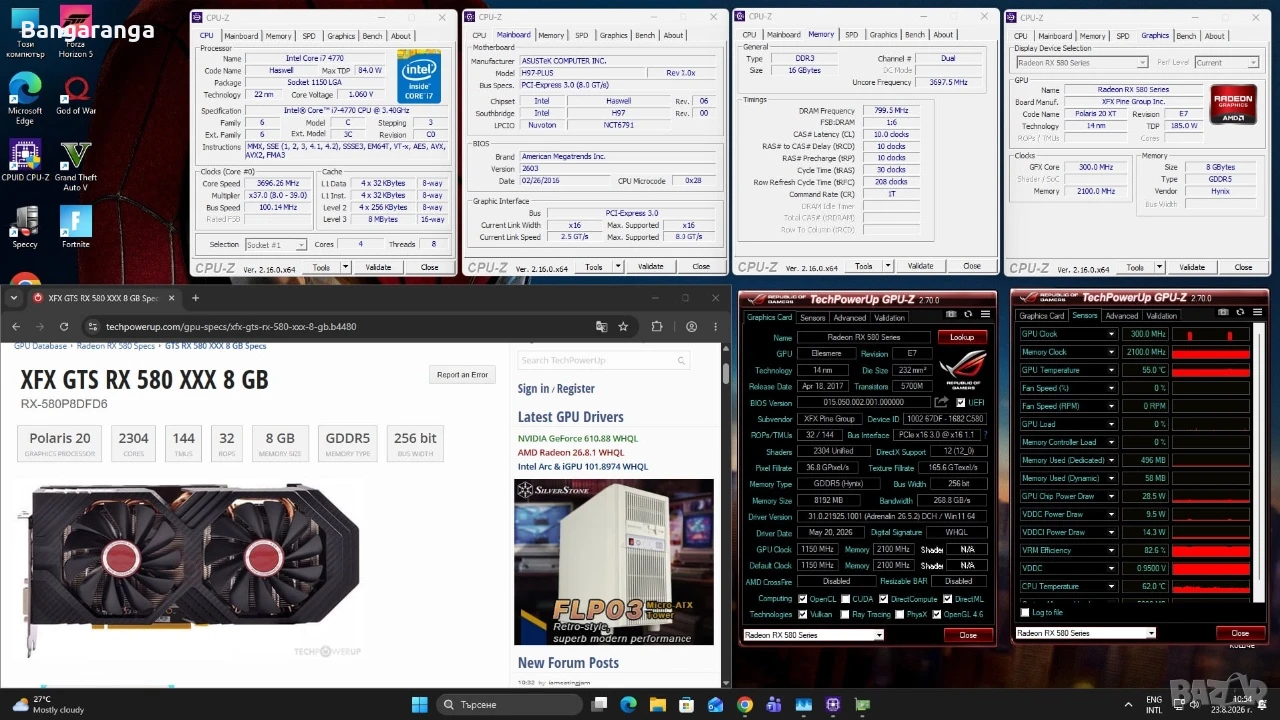This screenshot has width=1280, height=720.
Task: Open a new Chrome tab
Action: point(195,298)
